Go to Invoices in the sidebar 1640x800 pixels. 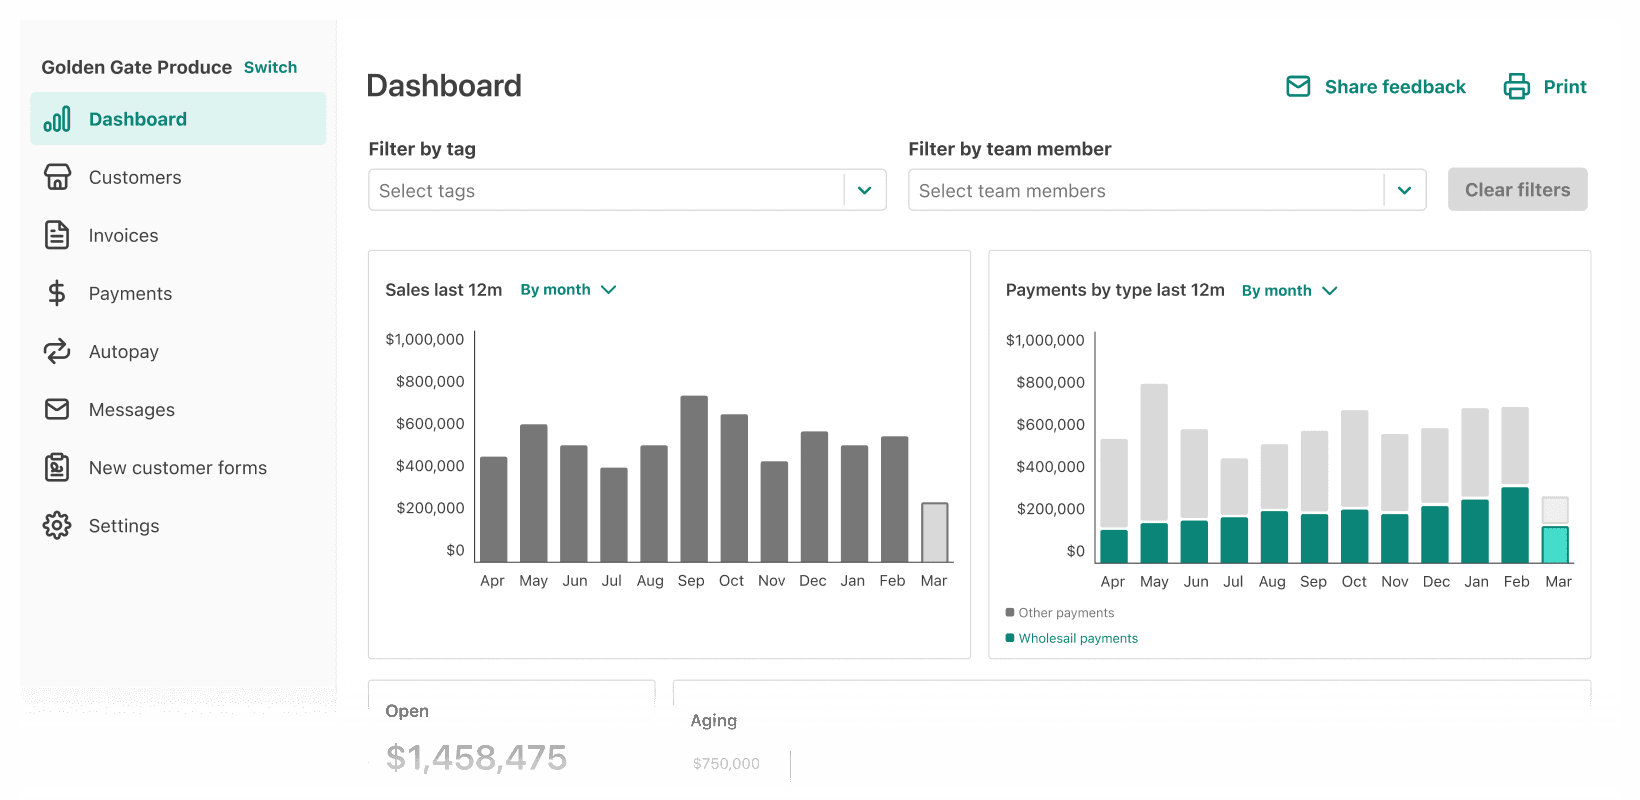[x=123, y=235]
